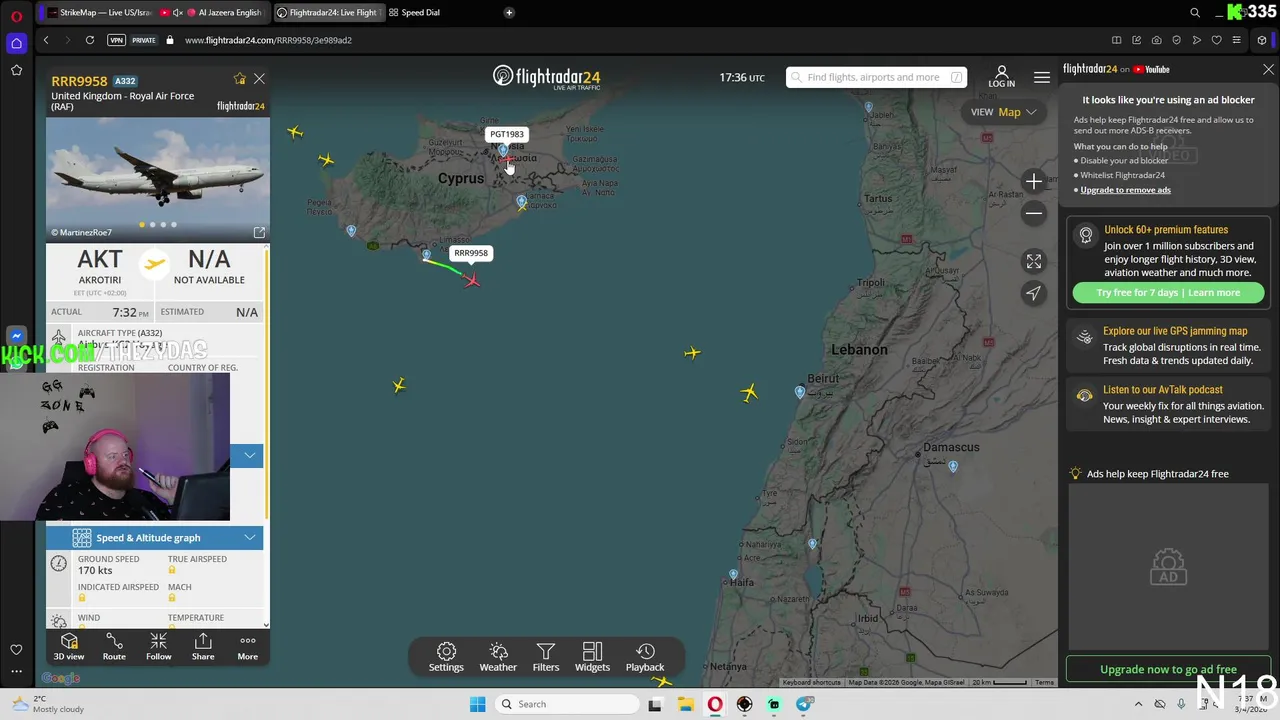1280x720 pixels.
Task: Open File Explorer from taskbar
Action: pos(685,704)
